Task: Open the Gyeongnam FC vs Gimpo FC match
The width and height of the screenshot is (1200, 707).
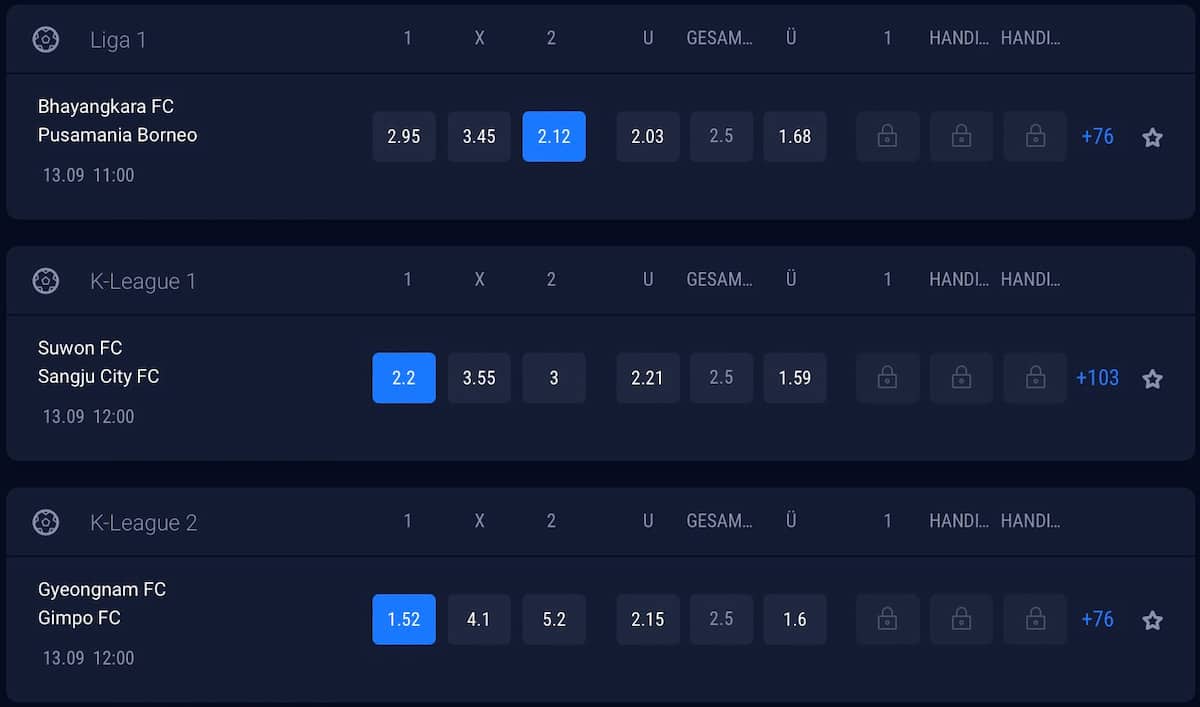Action: coord(102,604)
